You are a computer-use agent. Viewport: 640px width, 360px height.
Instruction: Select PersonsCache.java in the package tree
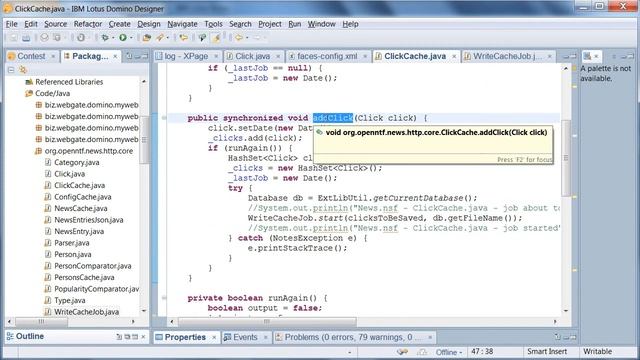pos(84,278)
